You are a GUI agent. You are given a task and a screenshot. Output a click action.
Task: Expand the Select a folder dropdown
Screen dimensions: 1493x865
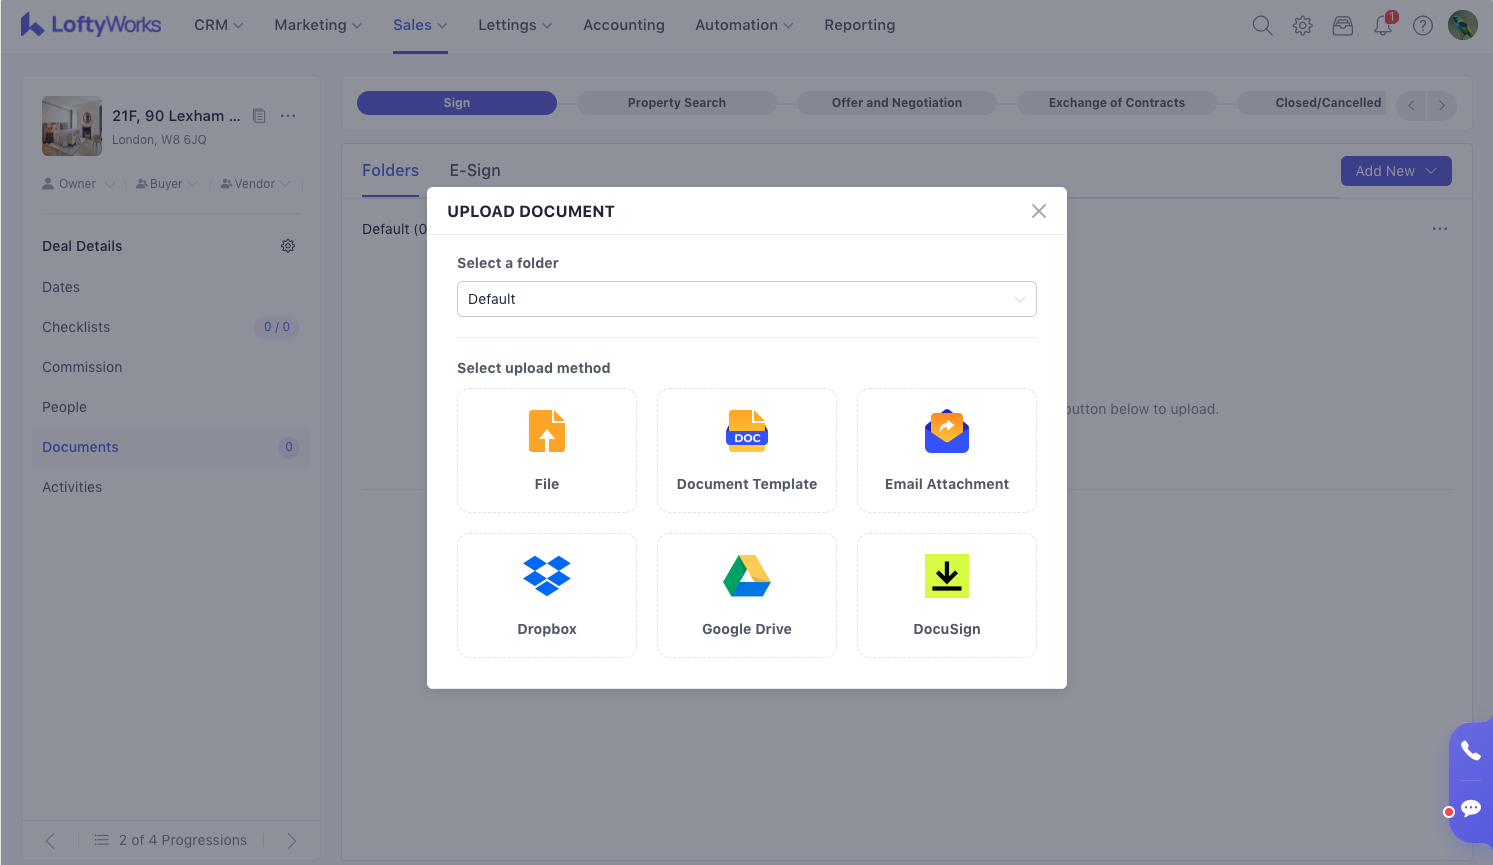point(746,299)
